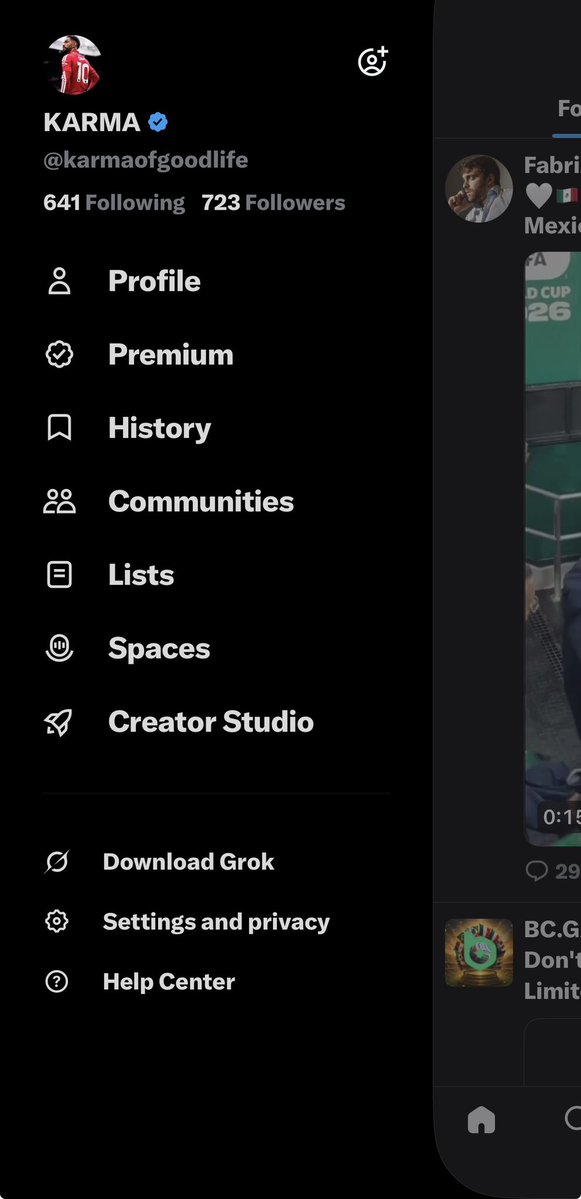Tap Fabrizio's avatar in the timeline
The image size is (581, 1199).
pos(479,189)
